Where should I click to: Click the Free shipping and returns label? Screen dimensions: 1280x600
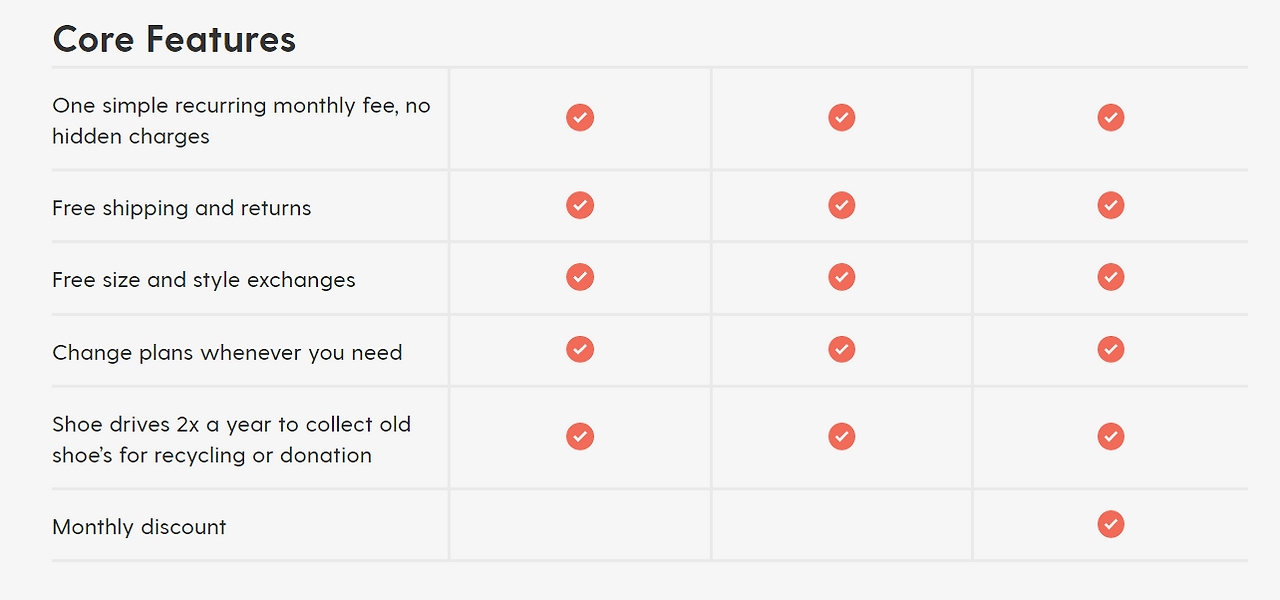tap(181, 208)
